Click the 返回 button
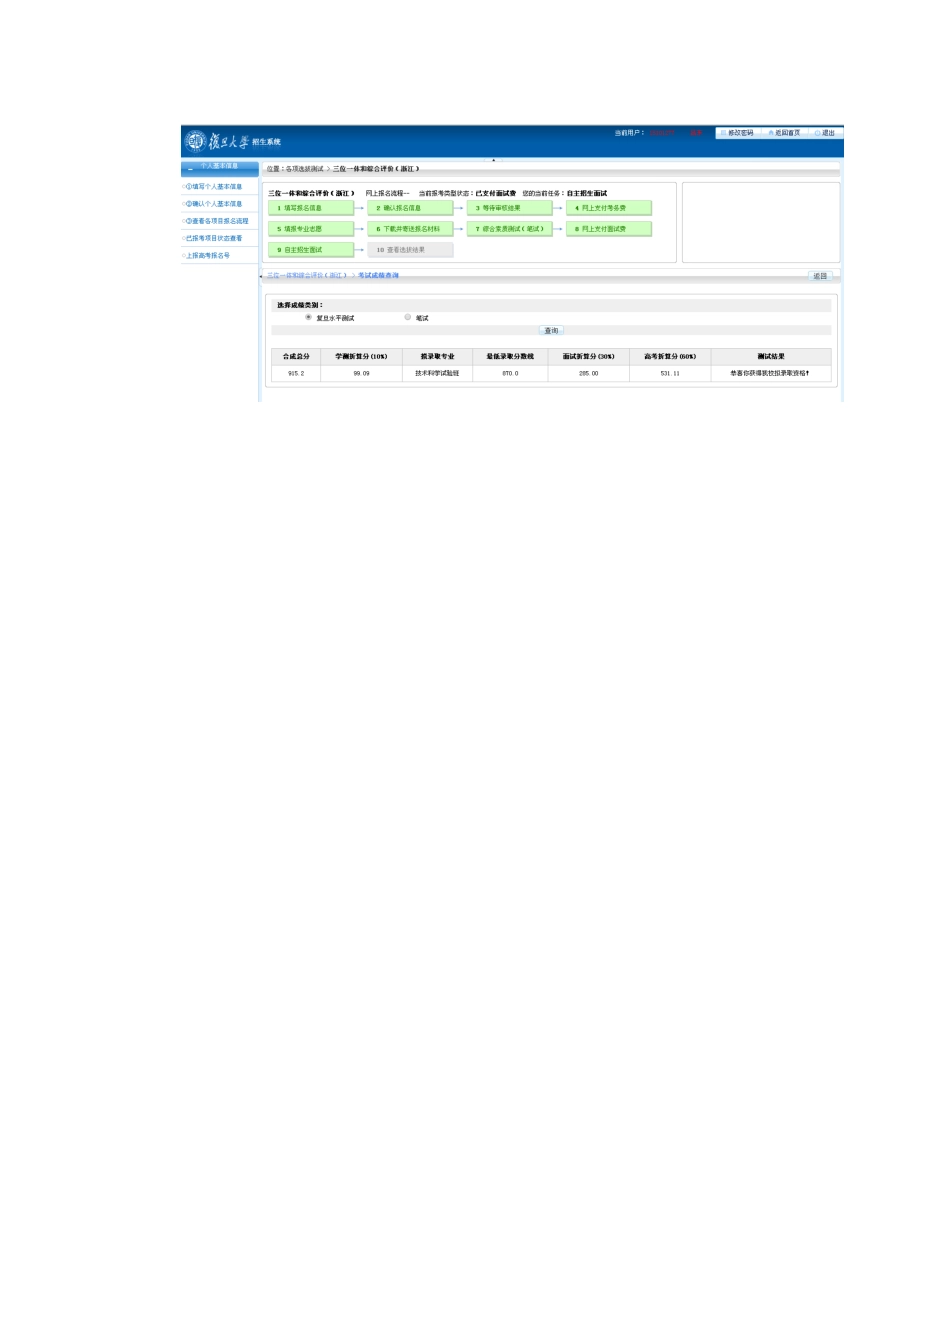 (x=820, y=276)
